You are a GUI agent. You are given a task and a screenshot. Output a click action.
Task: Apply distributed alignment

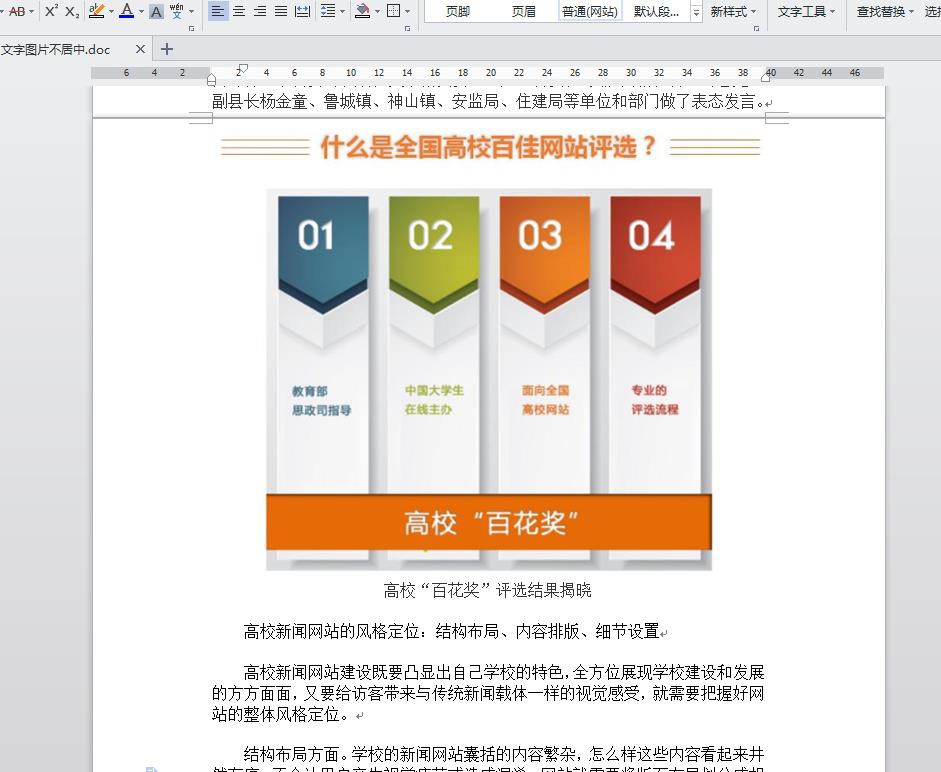coord(302,11)
